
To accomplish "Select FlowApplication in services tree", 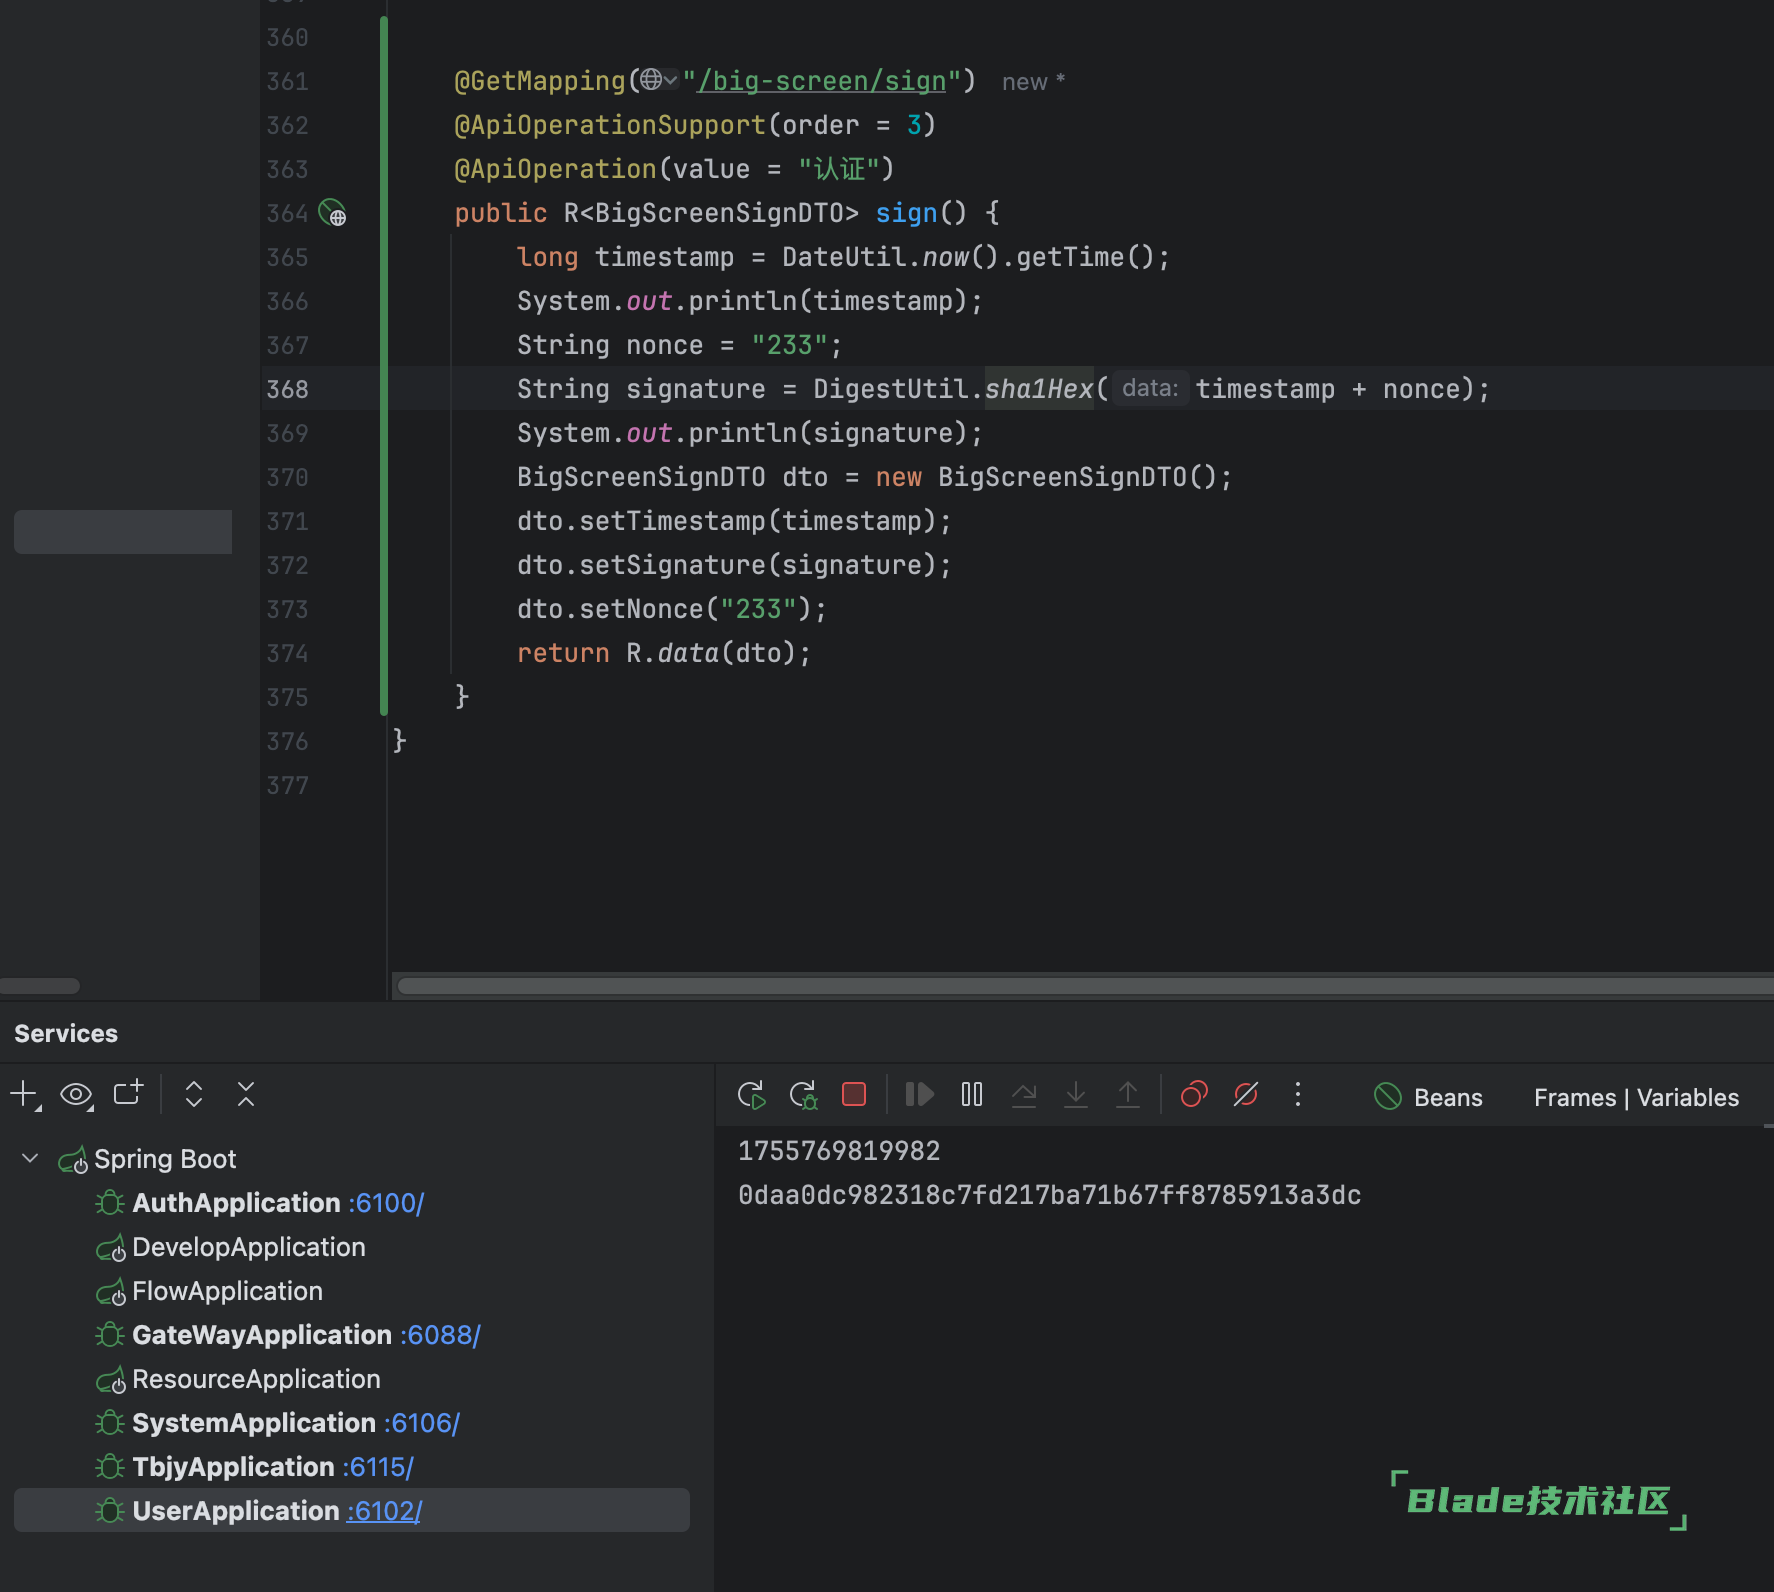I will tap(227, 1290).
